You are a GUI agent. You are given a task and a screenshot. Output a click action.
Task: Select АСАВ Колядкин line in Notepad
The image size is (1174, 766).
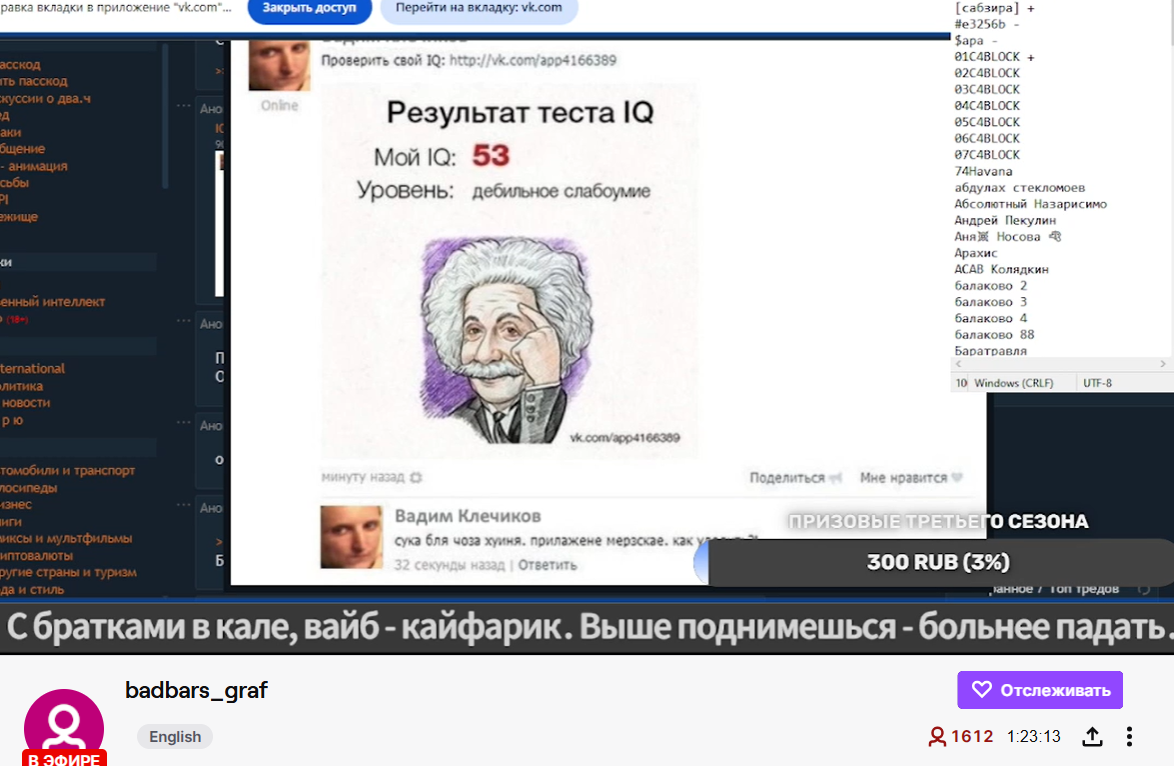coord(1001,270)
